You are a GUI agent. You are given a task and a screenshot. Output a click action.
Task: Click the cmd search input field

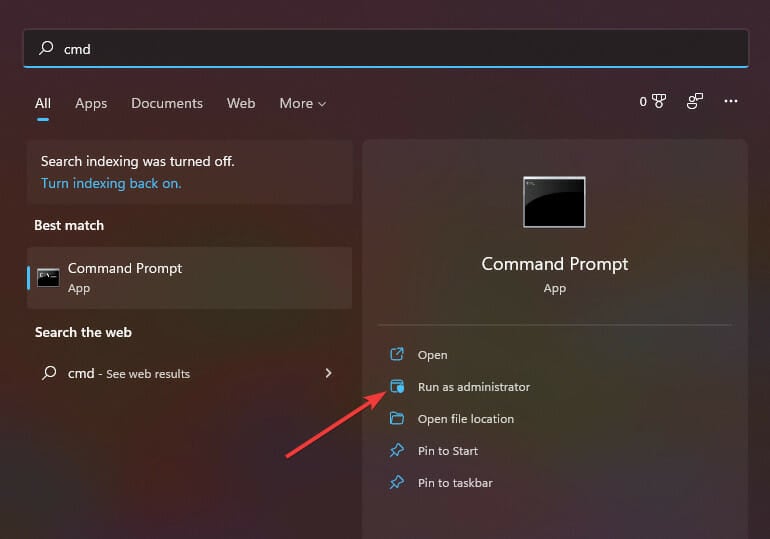click(x=386, y=48)
